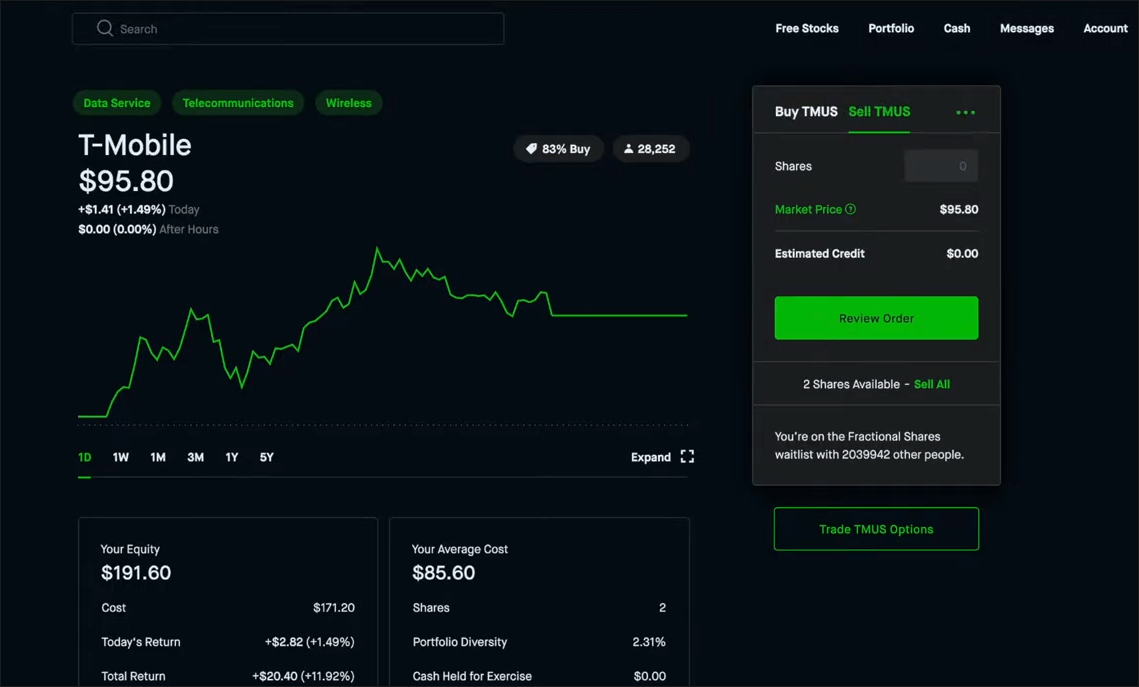1139x687 pixels.
Task: Go to Portfolio
Action: click(x=891, y=28)
